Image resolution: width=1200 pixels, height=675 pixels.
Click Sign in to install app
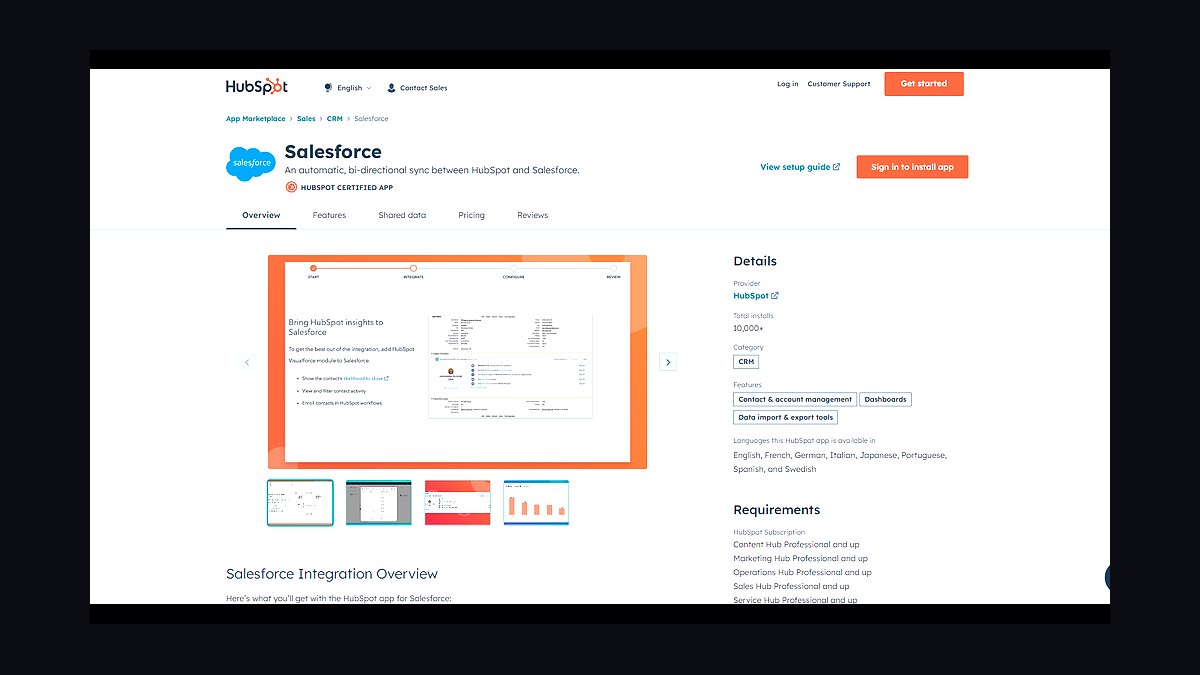point(912,167)
